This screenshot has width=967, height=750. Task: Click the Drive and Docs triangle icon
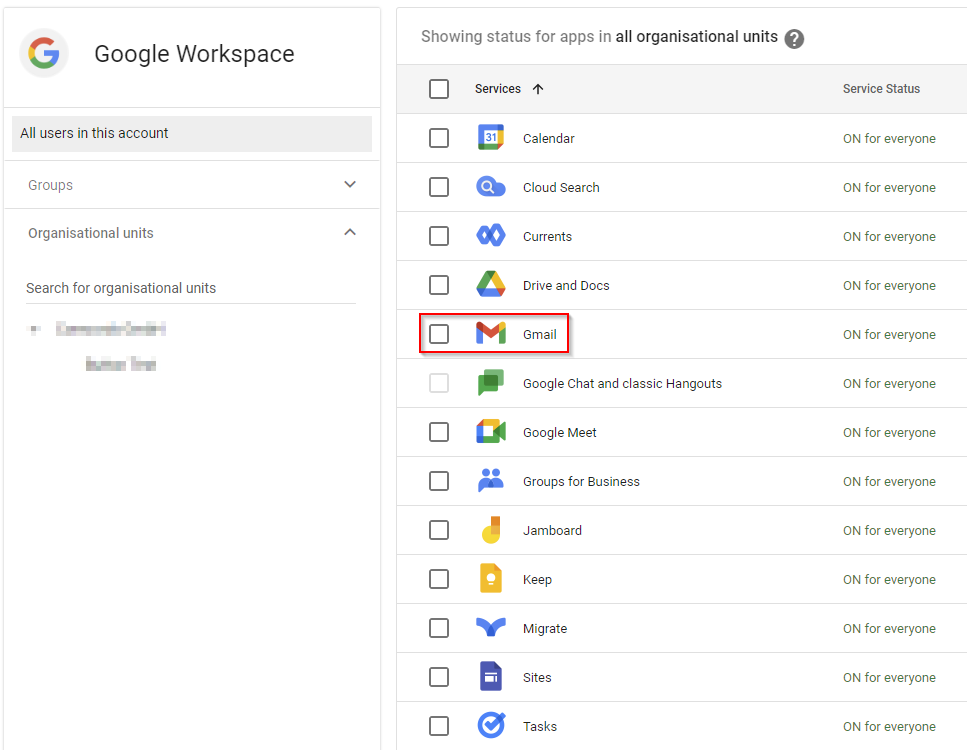click(490, 285)
